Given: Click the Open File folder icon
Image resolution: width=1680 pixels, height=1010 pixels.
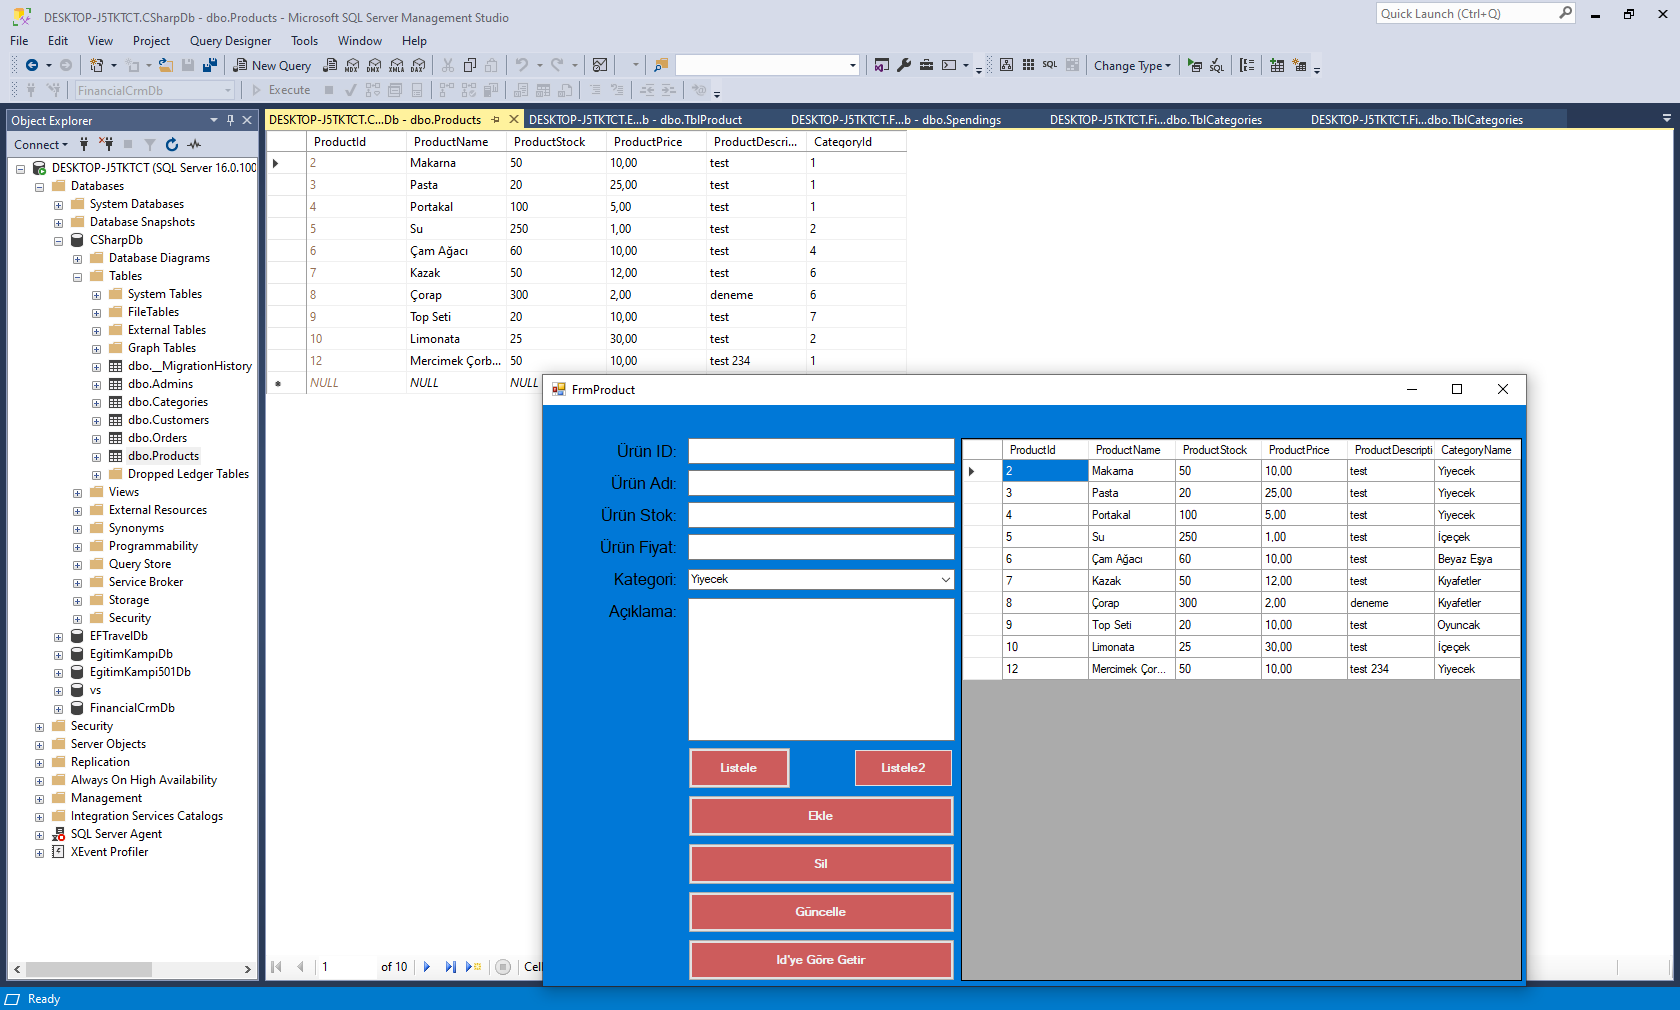Looking at the screenshot, I should [166, 65].
